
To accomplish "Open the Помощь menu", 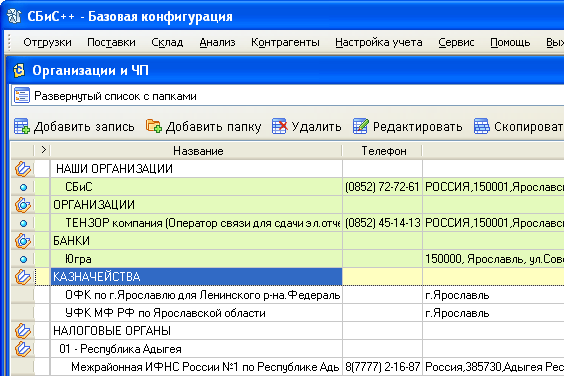I will (510, 42).
